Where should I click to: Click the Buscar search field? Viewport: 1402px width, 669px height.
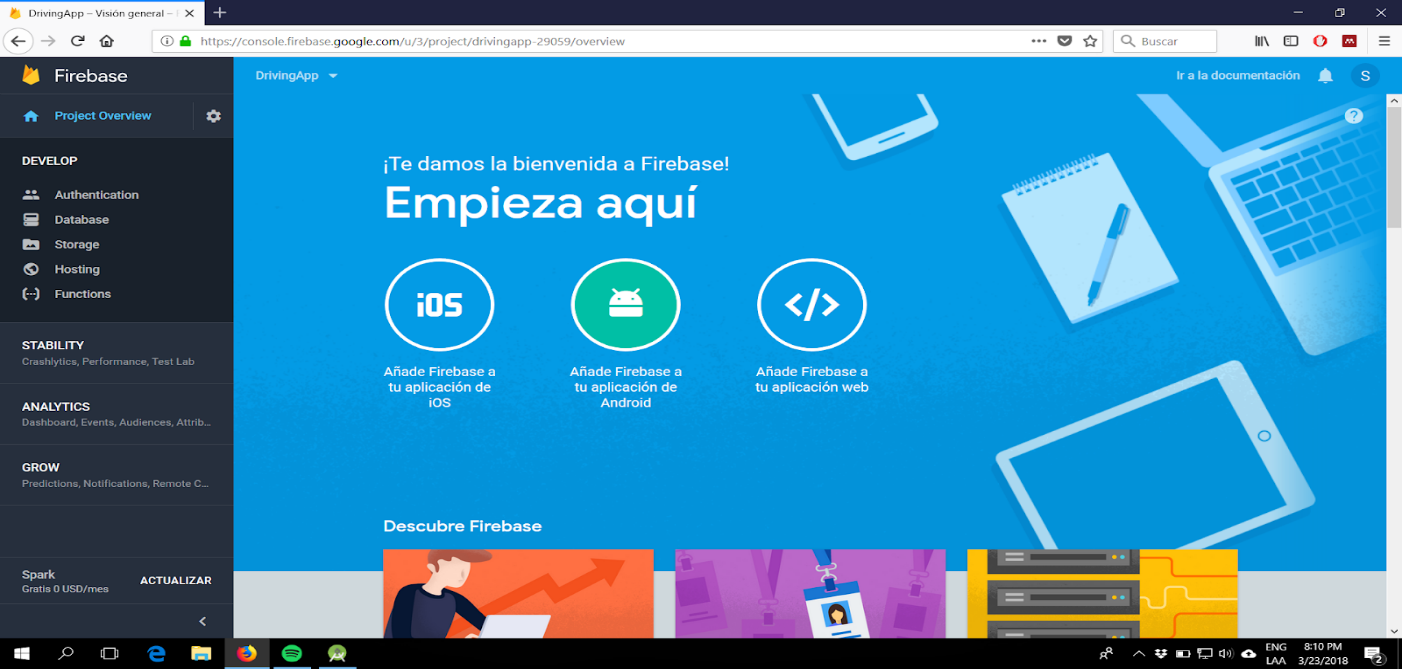(1165, 41)
